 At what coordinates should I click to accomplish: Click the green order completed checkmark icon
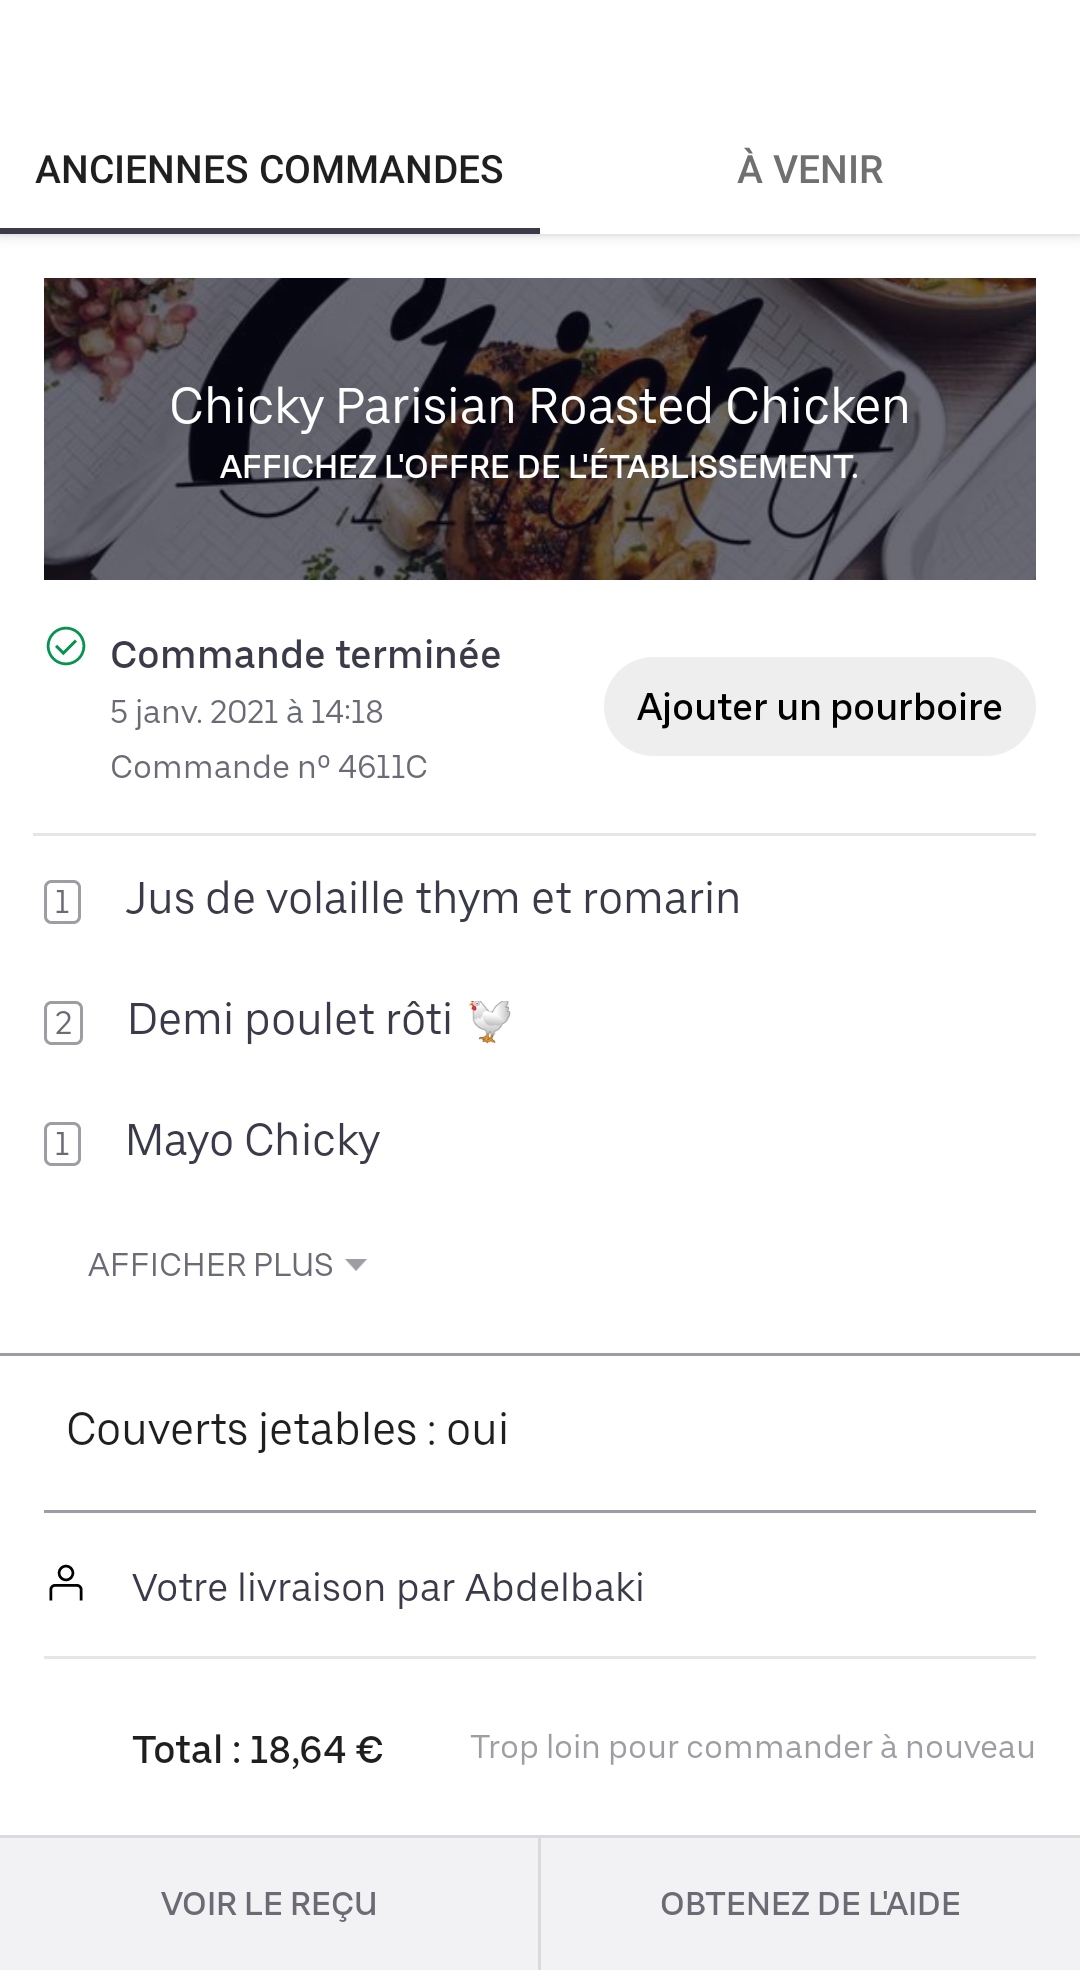(66, 646)
